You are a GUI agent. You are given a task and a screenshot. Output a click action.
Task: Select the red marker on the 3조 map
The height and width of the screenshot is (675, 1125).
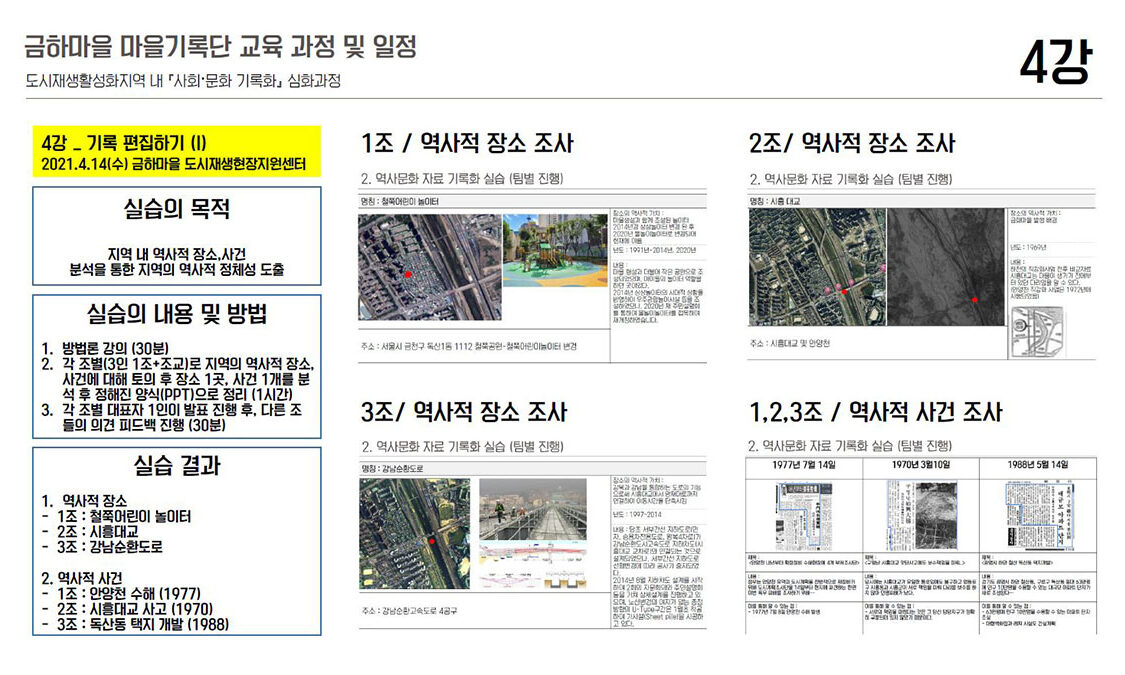pos(433,541)
